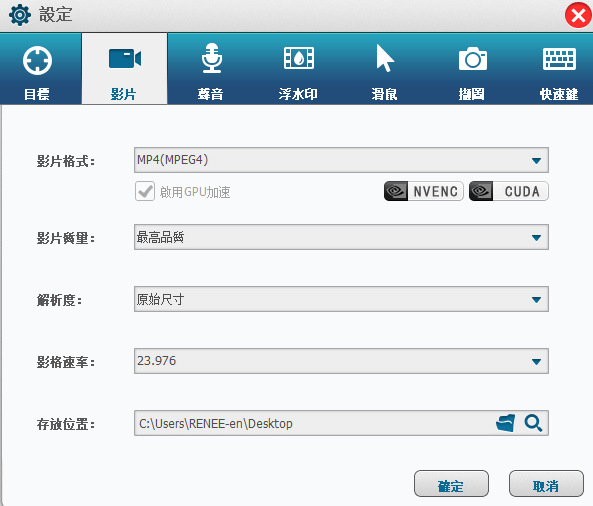Click the CUDA acceleration badge
593x506 pixels.
pyautogui.click(x=509, y=191)
